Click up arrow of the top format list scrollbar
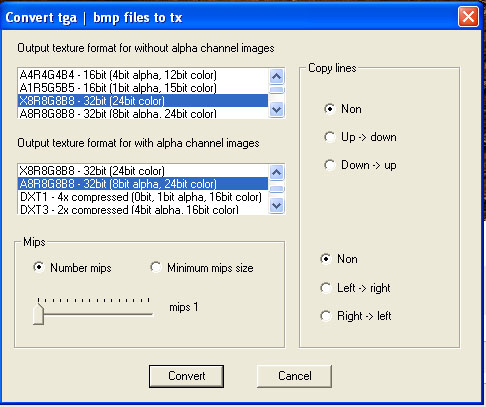The height and width of the screenshot is (407, 486). [x=276, y=77]
